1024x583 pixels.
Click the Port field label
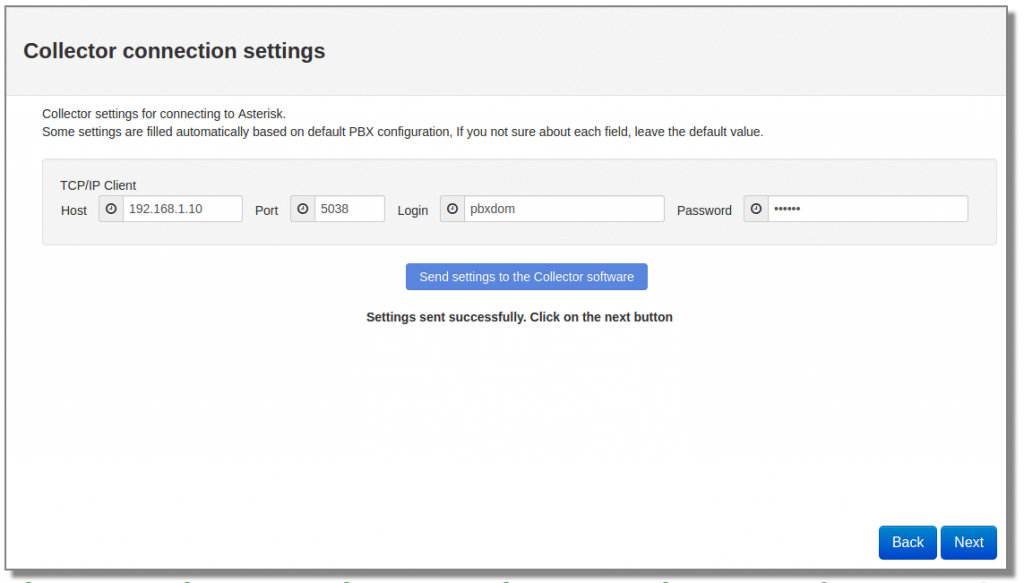coord(266,210)
